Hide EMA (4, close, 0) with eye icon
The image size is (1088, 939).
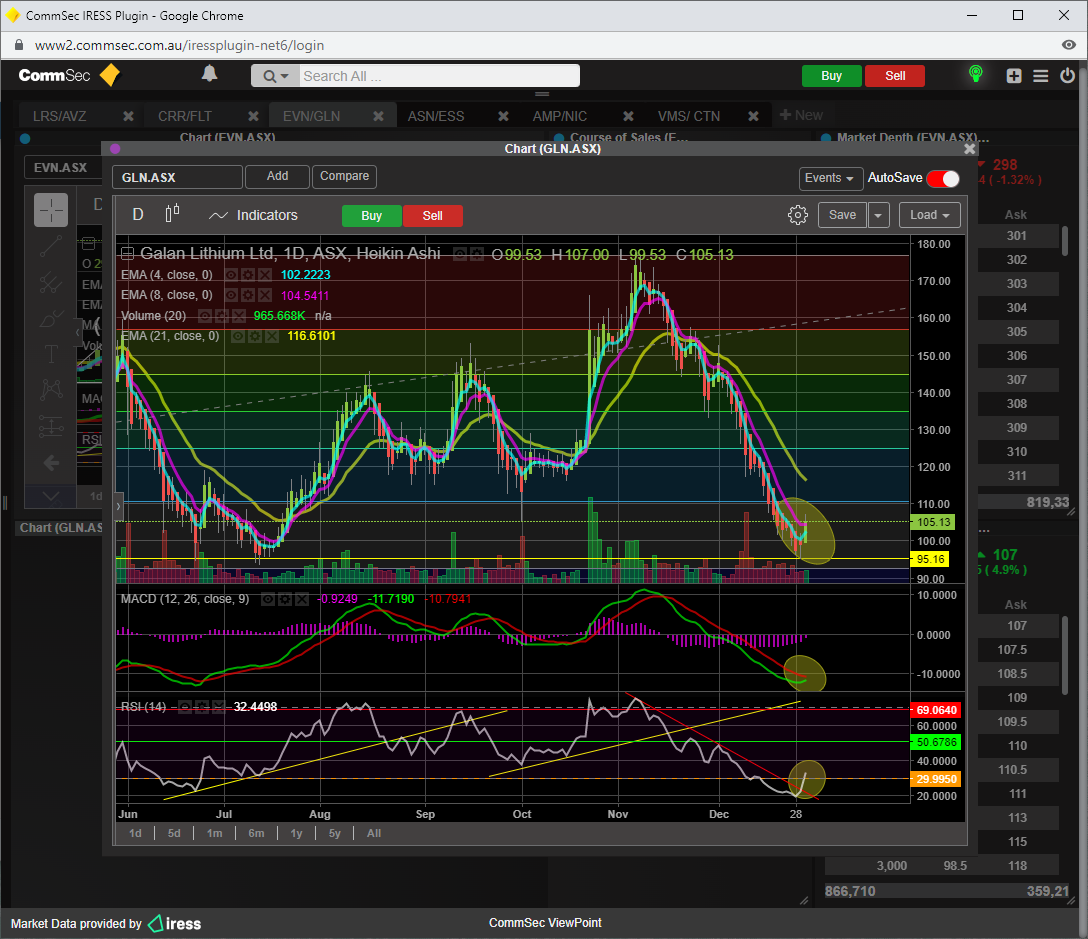click(231, 275)
